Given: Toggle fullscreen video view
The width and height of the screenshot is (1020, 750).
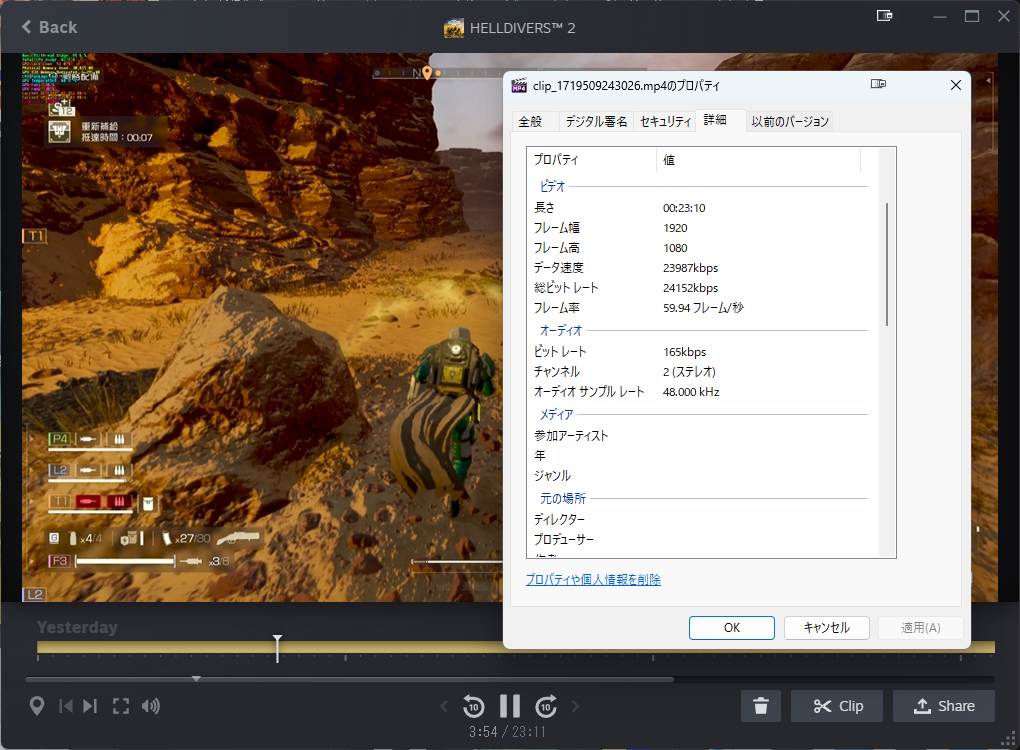Looking at the screenshot, I should 121,706.
